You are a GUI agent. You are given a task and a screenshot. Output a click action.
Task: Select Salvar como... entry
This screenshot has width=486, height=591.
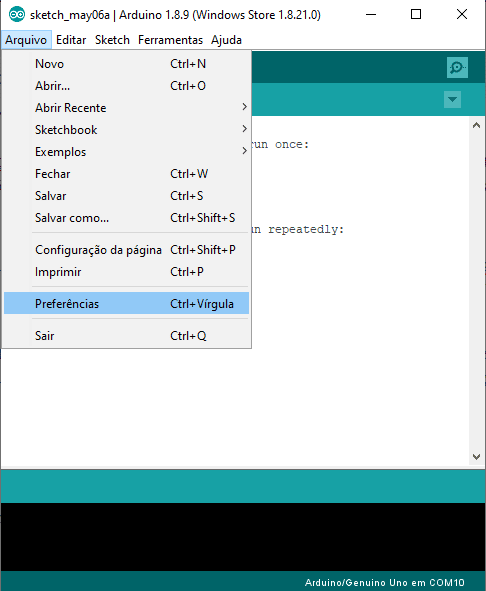[126, 218]
